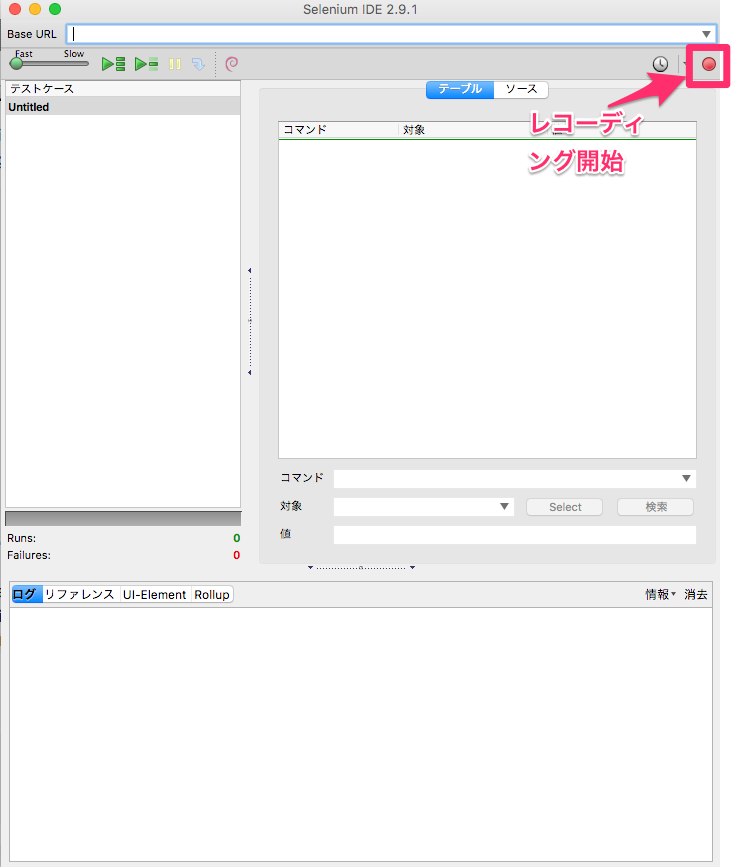Click the yellow minimize window button
The image size is (731, 867).
35,9
